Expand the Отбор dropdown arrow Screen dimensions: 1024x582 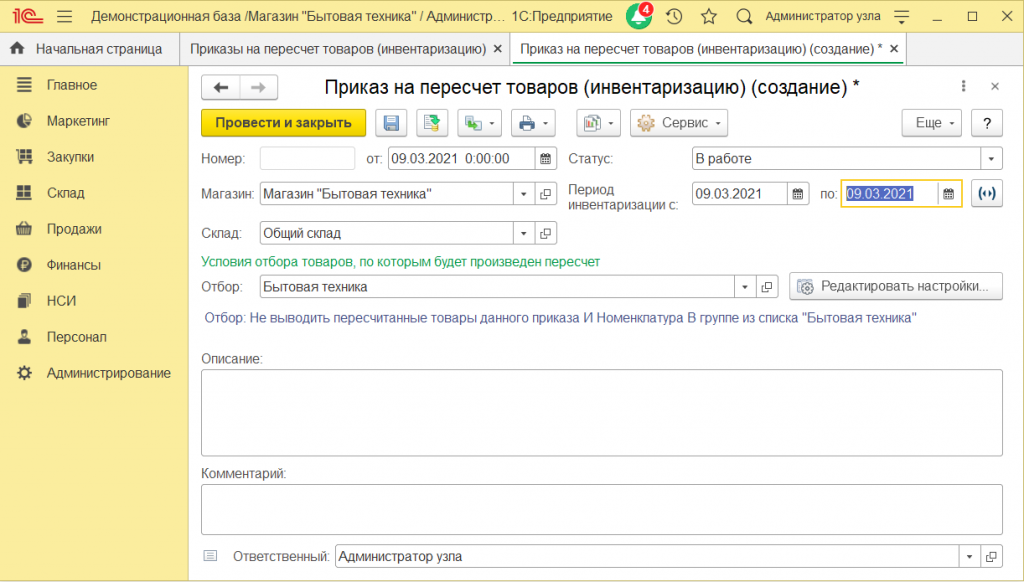(x=744, y=287)
